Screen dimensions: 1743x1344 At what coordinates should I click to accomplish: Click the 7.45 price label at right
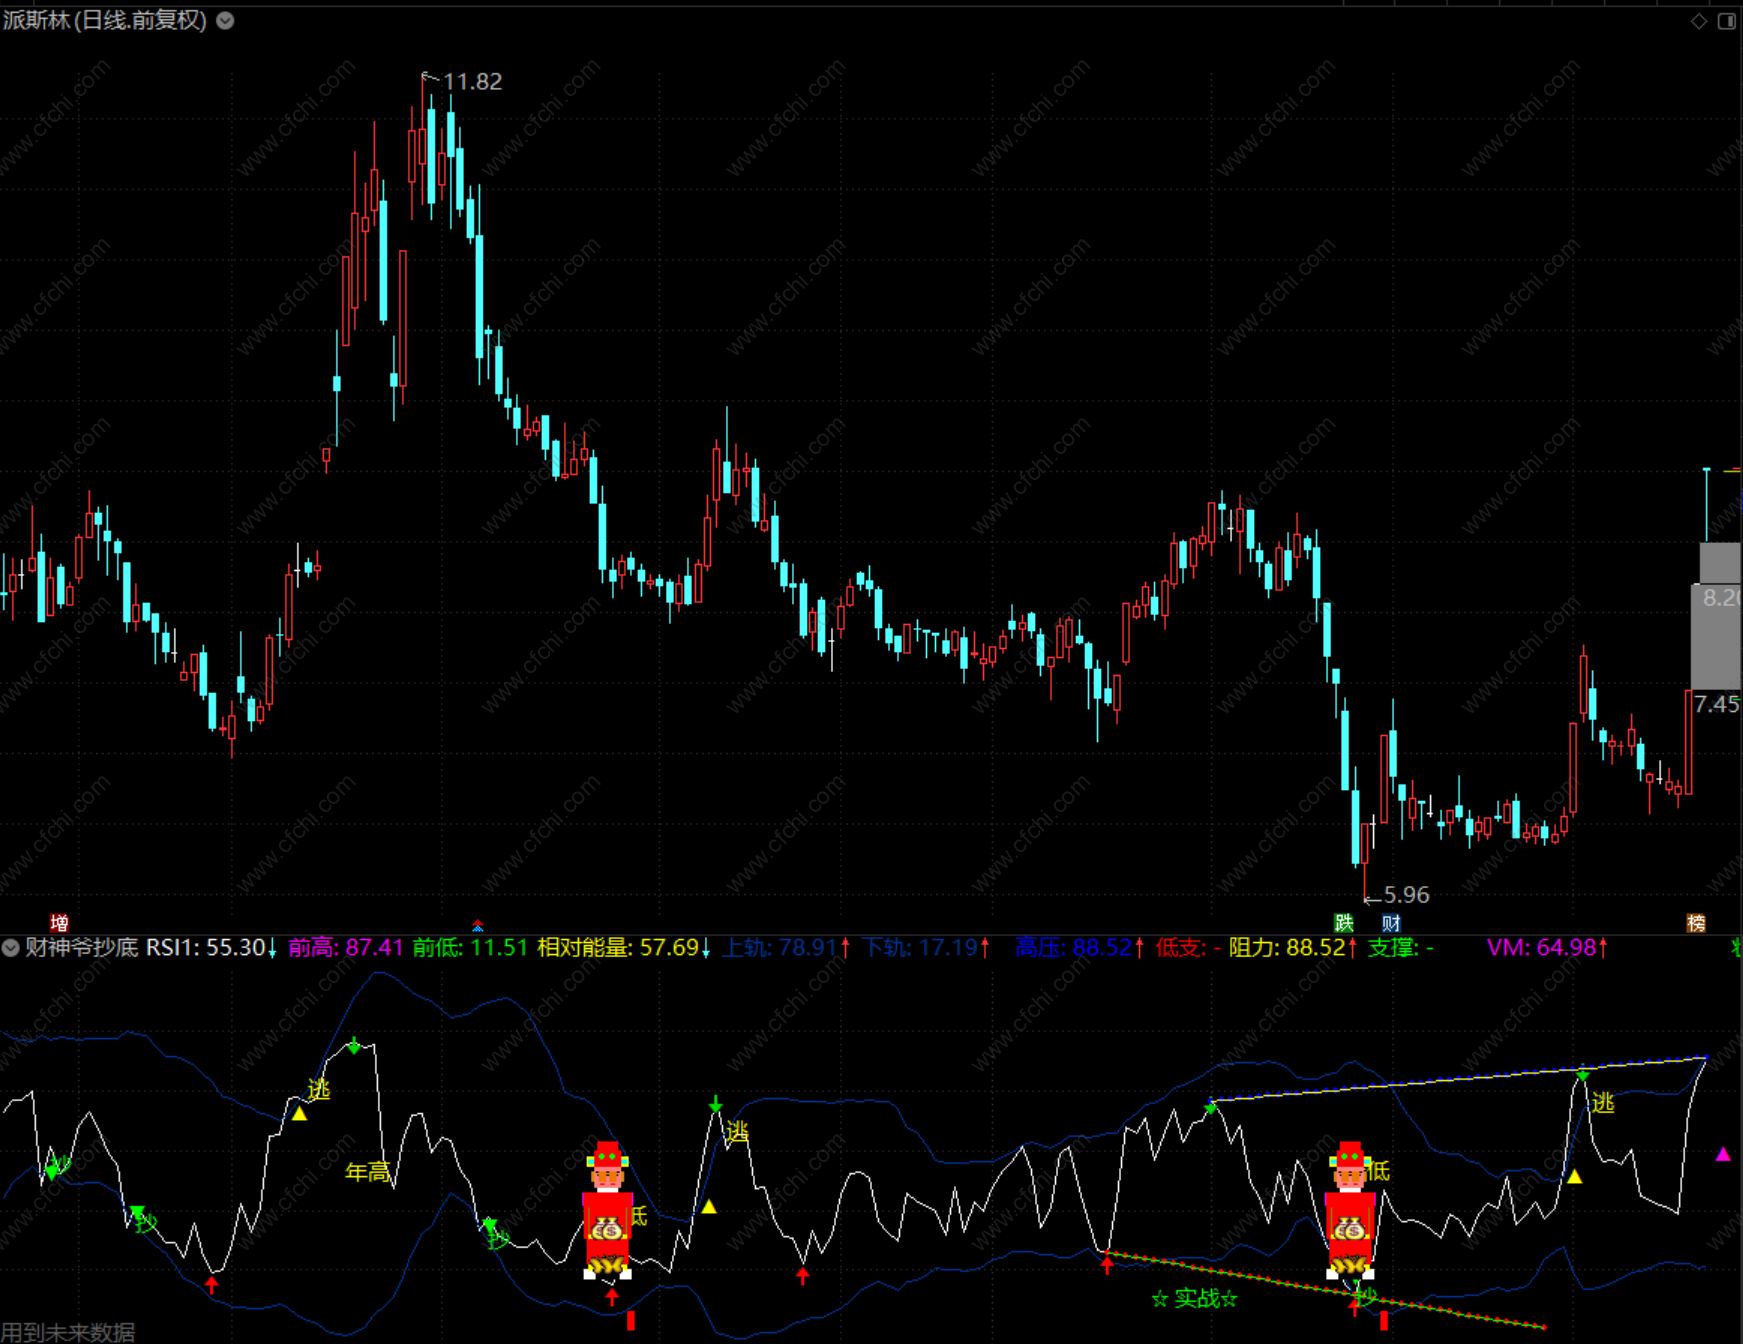tap(1717, 704)
